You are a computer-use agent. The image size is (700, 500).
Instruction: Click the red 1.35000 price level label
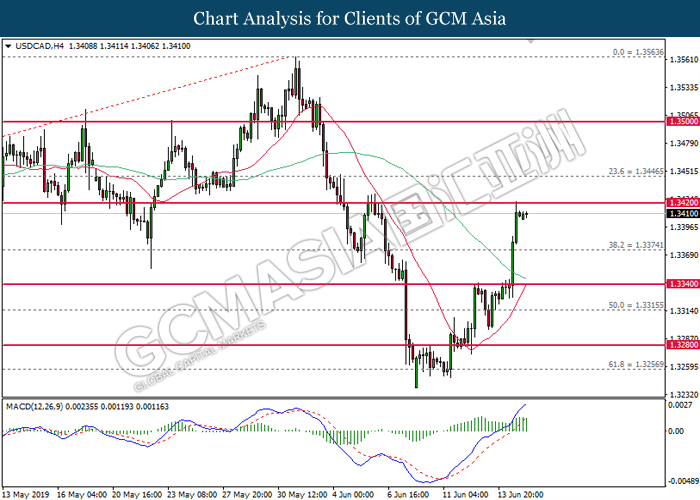[683, 121]
